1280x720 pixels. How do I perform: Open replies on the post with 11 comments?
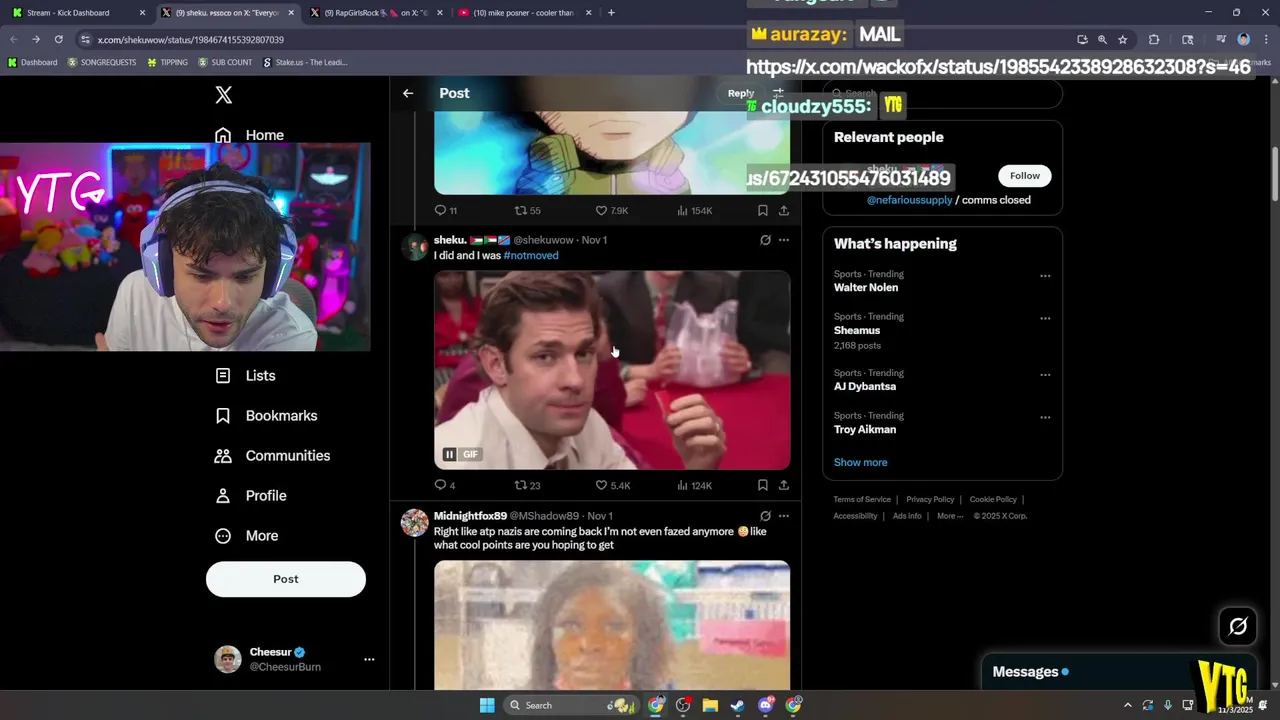[x=445, y=210]
